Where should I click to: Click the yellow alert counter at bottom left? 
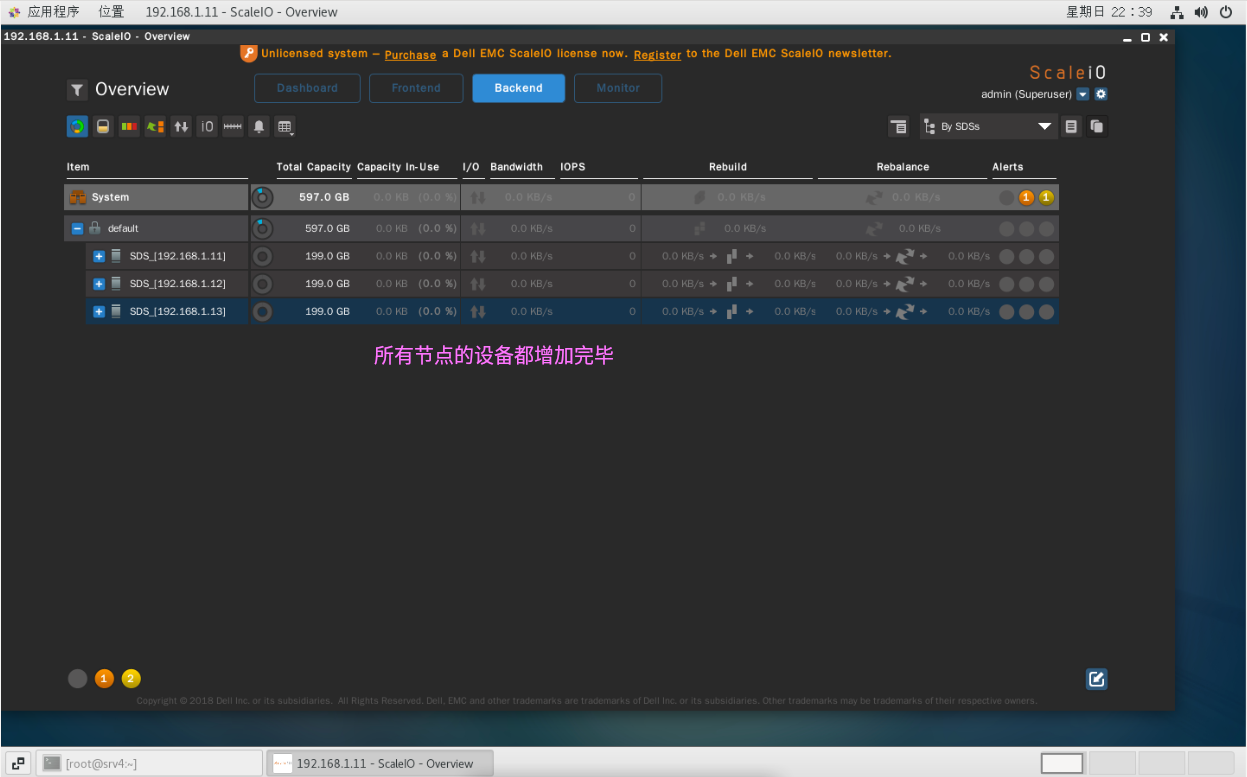[x=131, y=679]
